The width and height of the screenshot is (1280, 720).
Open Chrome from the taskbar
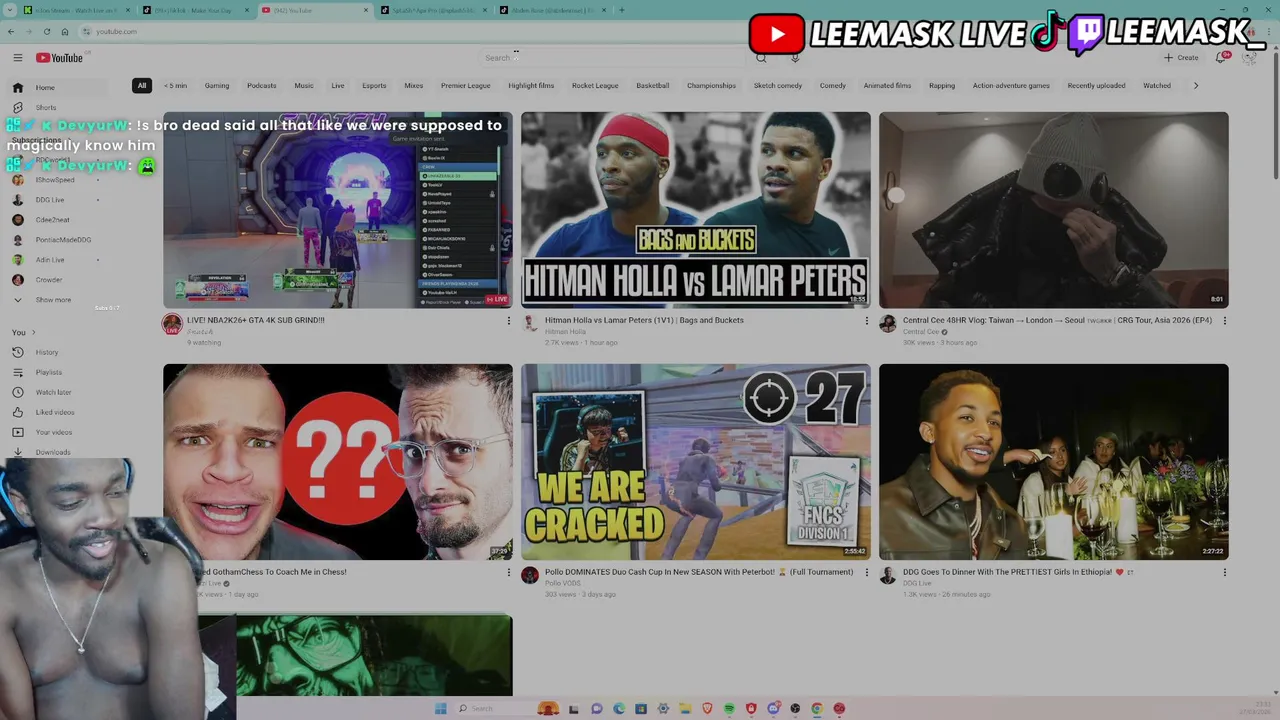coord(817,708)
